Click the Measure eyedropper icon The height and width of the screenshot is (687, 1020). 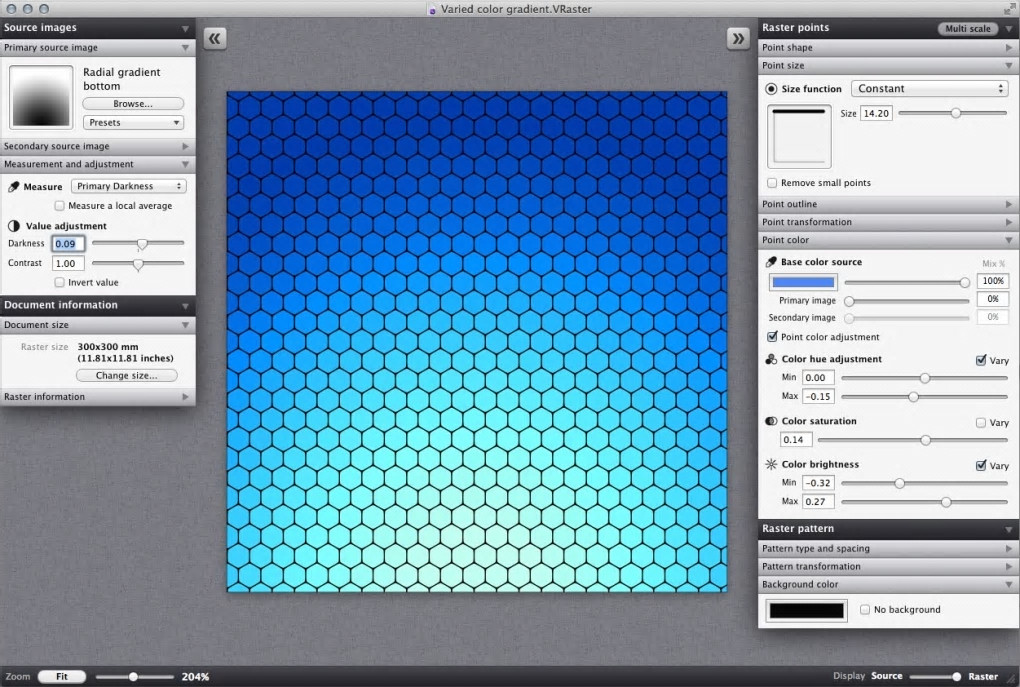(14, 187)
